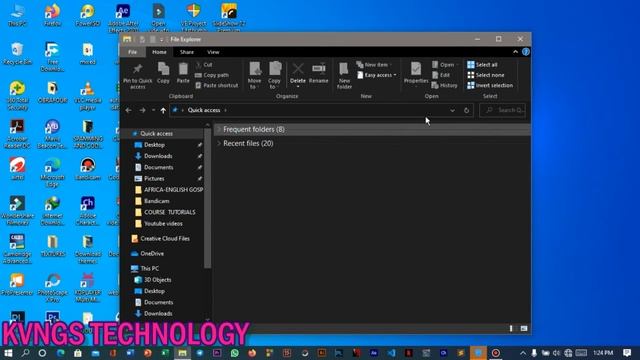Image resolution: width=640 pixels, height=360 pixels.
Task: Open the recent locations dropdown arrow
Action: pos(153,110)
